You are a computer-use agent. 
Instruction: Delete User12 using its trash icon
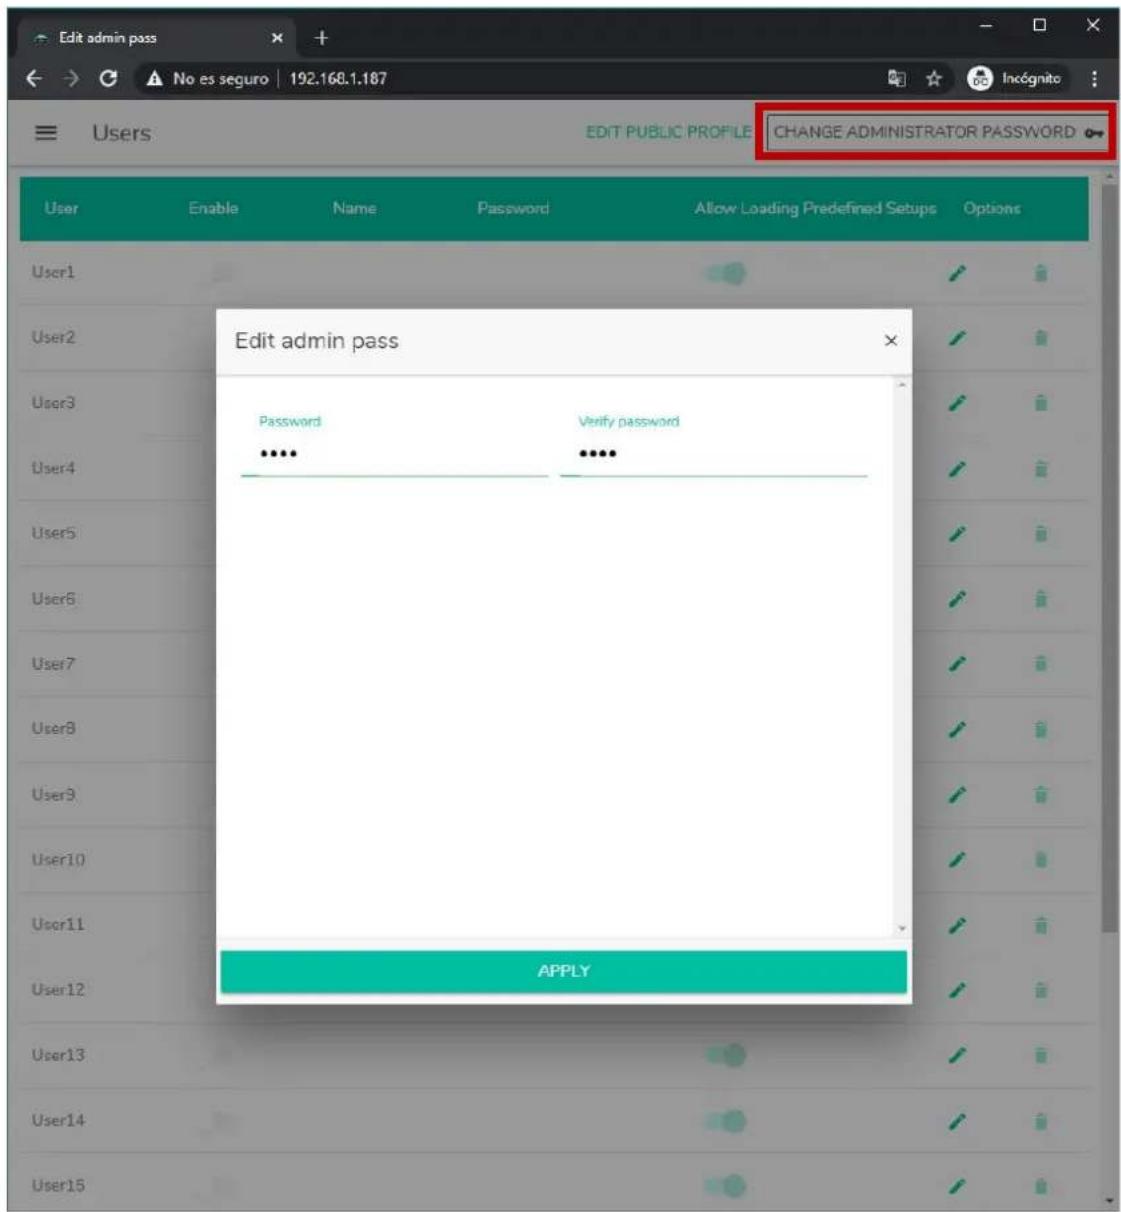(x=1041, y=990)
